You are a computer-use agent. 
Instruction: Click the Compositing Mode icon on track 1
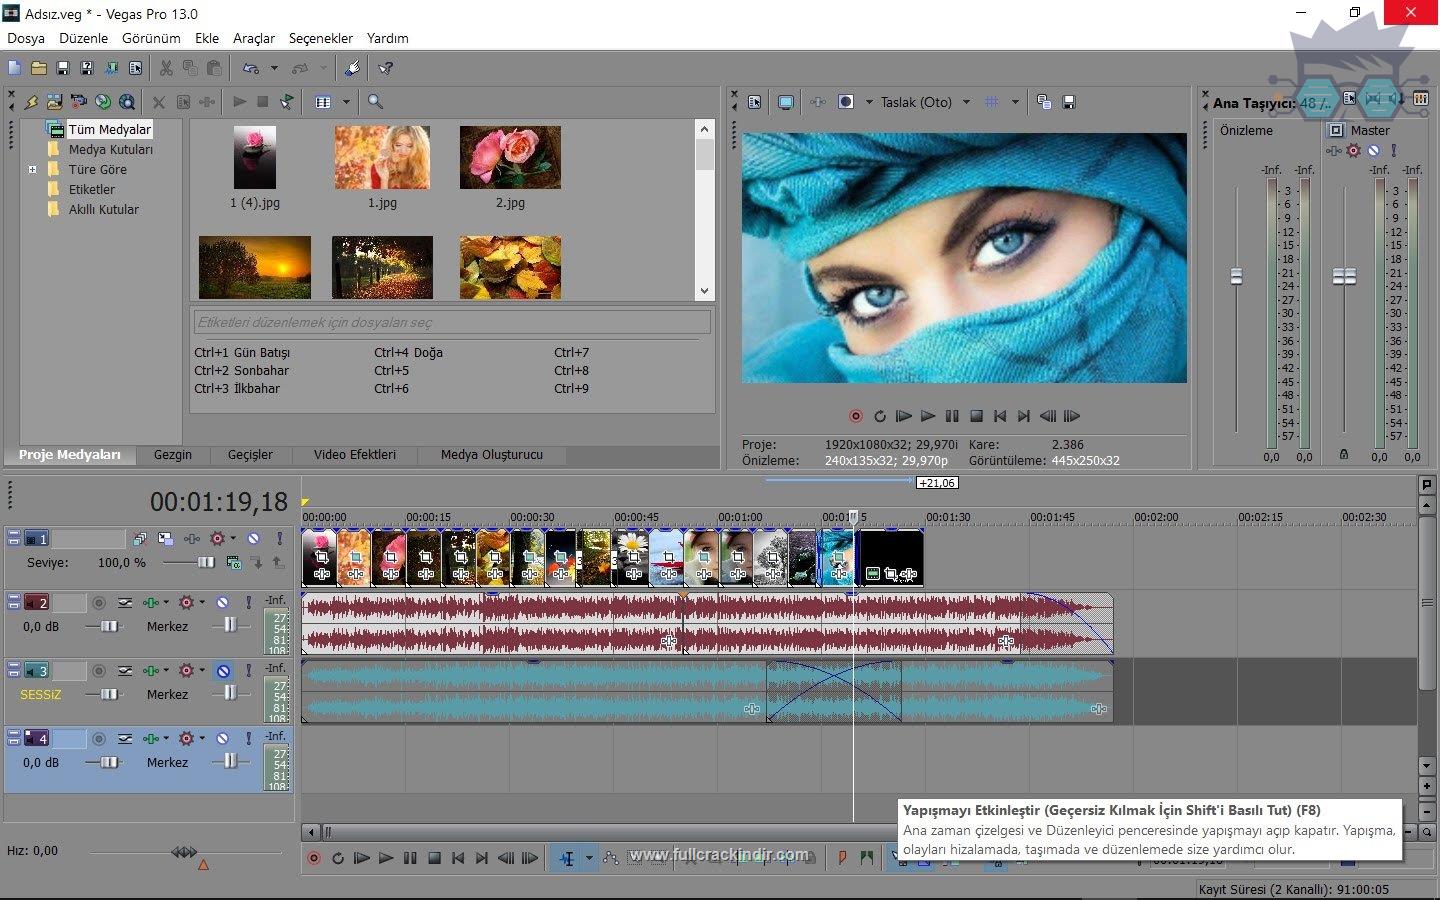tap(233, 562)
